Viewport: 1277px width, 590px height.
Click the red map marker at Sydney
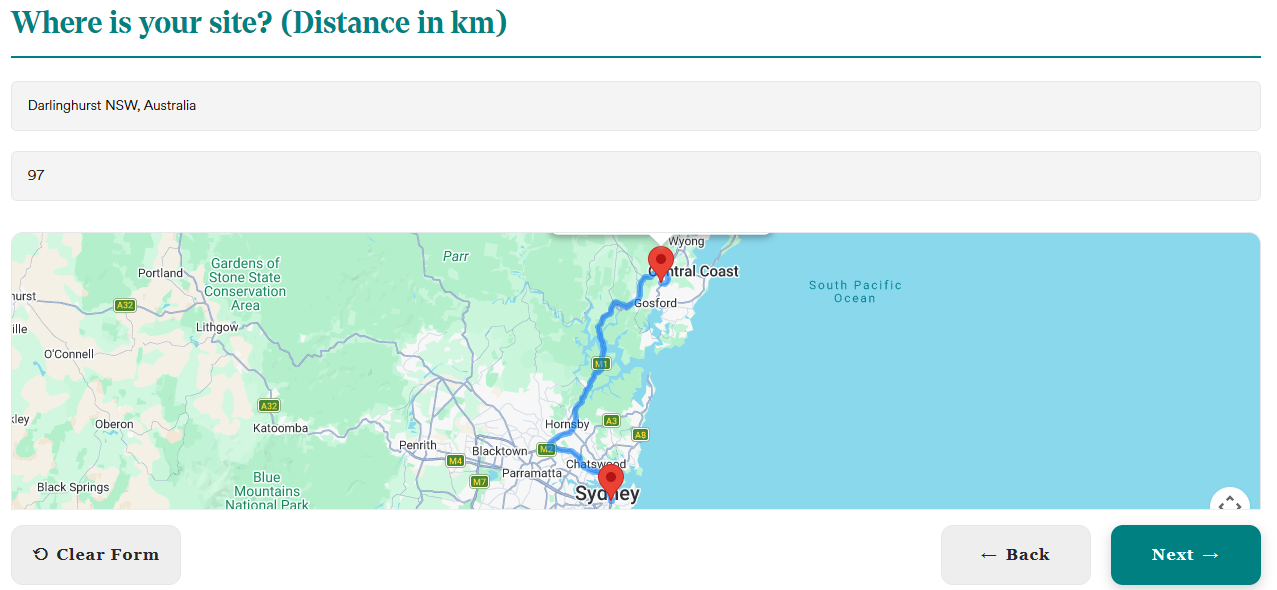pos(610,480)
